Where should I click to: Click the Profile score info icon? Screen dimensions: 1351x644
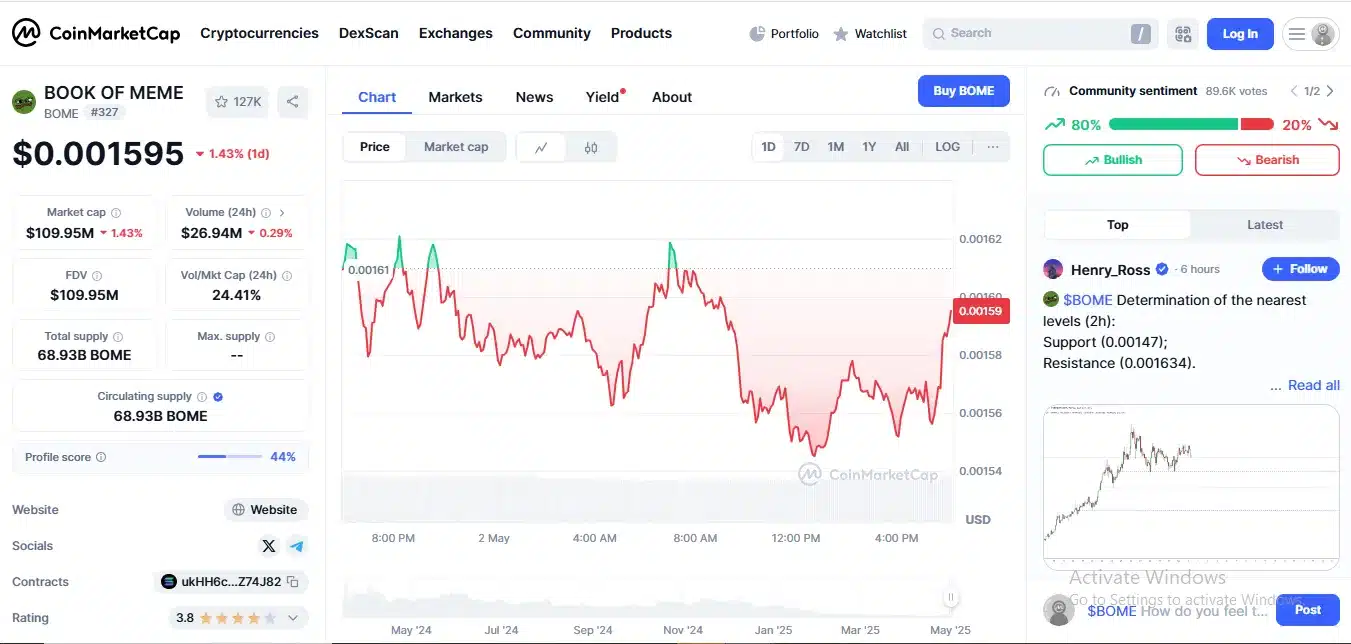click(x=101, y=457)
